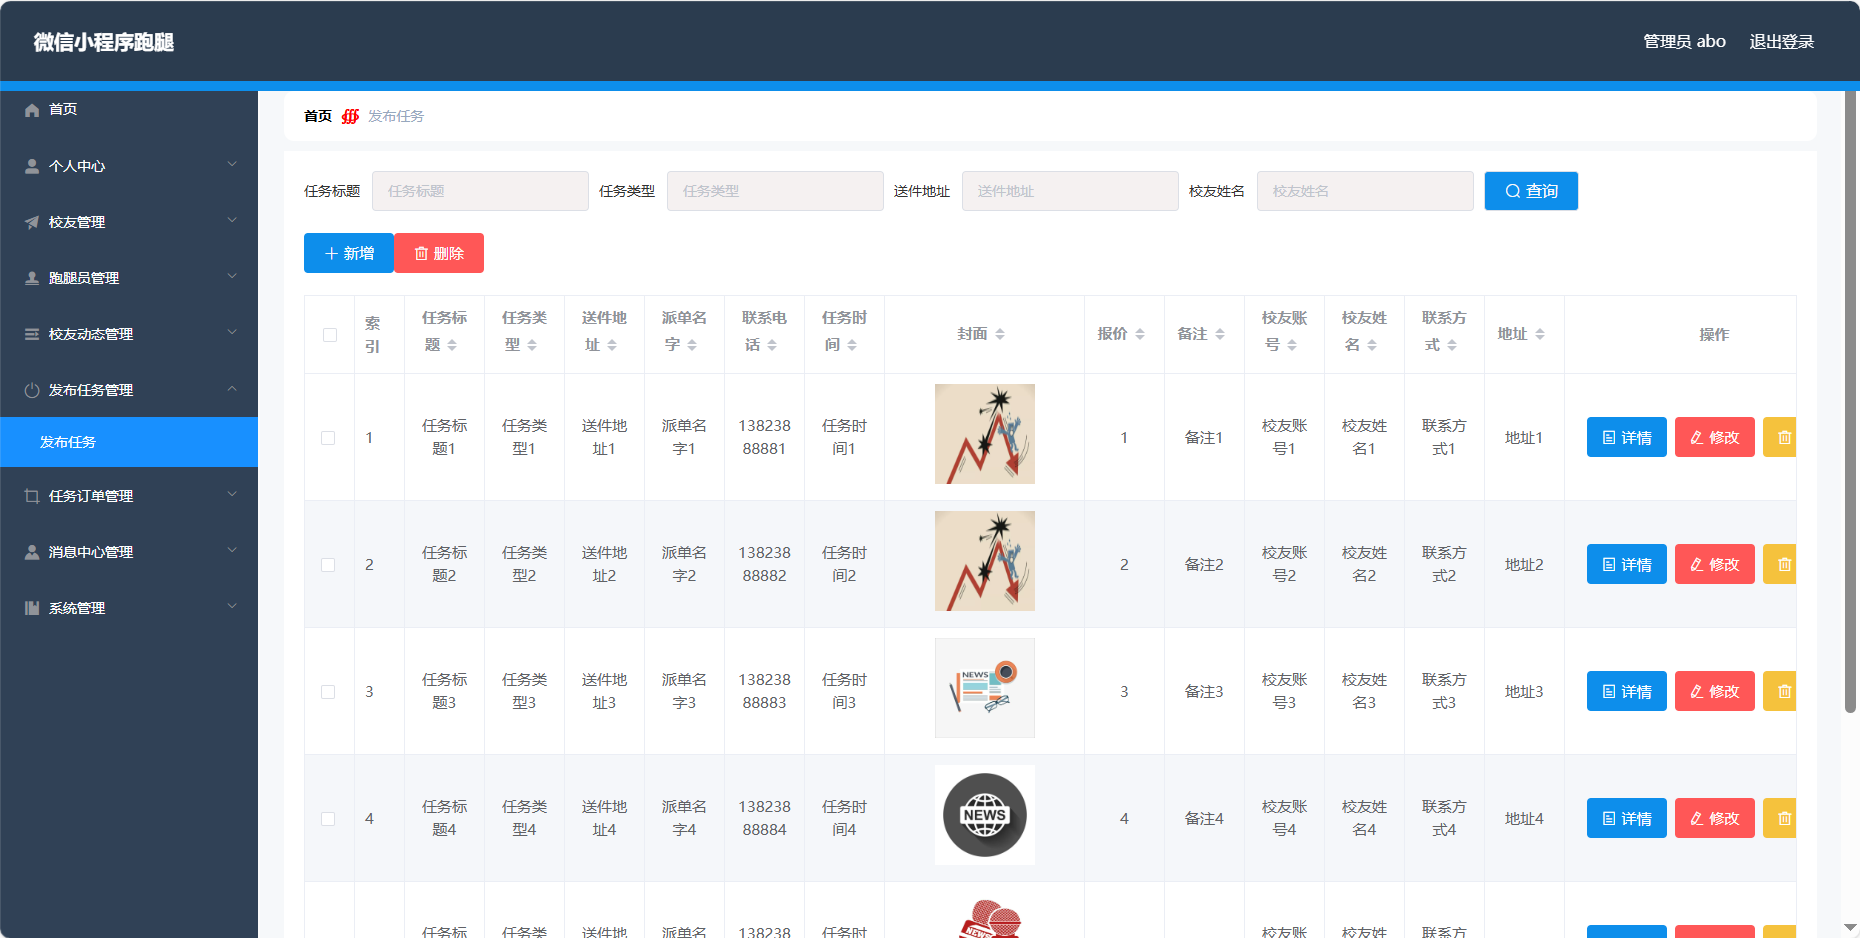Click the 发布任务管理 power icon
This screenshot has width=1860, height=938.
pos(32,390)
